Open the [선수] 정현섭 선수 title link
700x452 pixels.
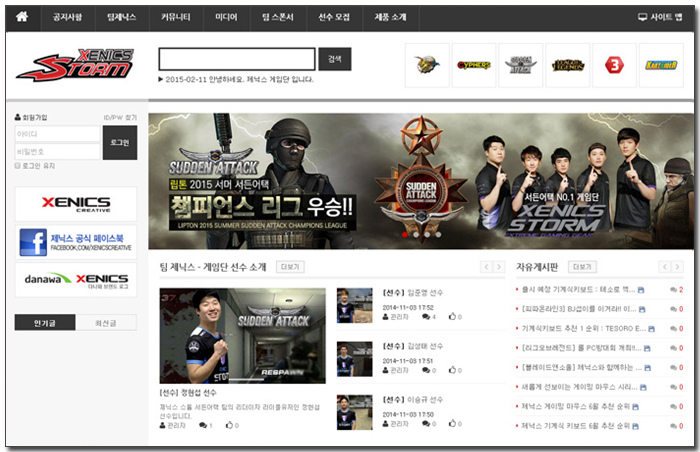pos(188,393)
